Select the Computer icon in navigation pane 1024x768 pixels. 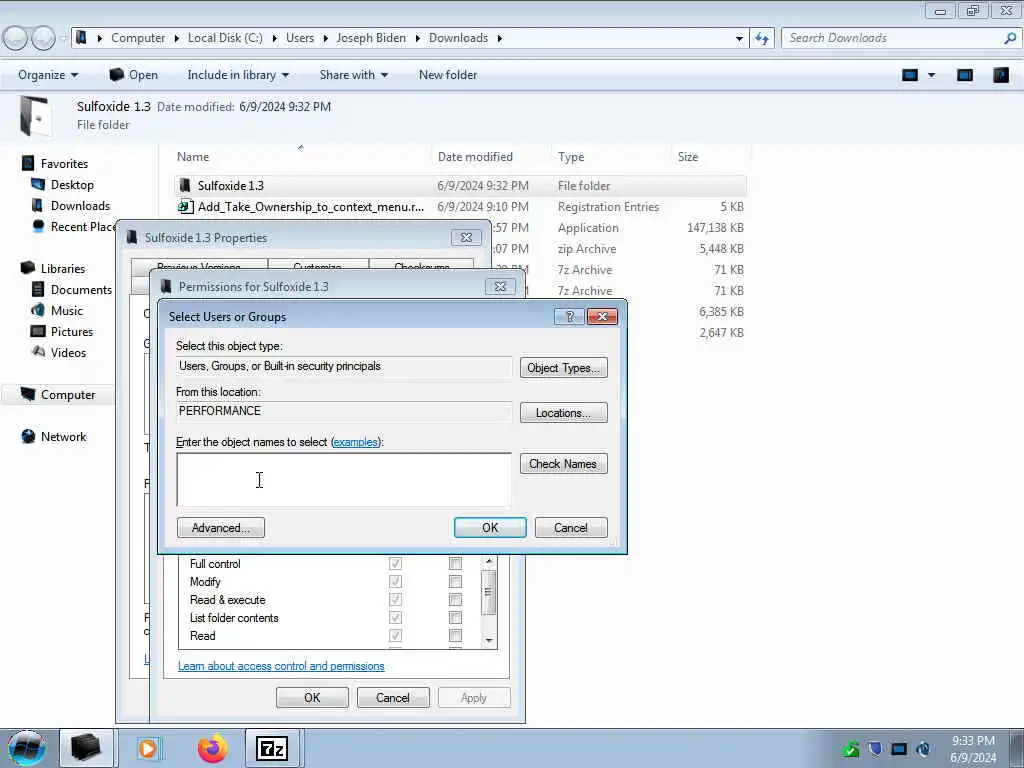(27, 394)
